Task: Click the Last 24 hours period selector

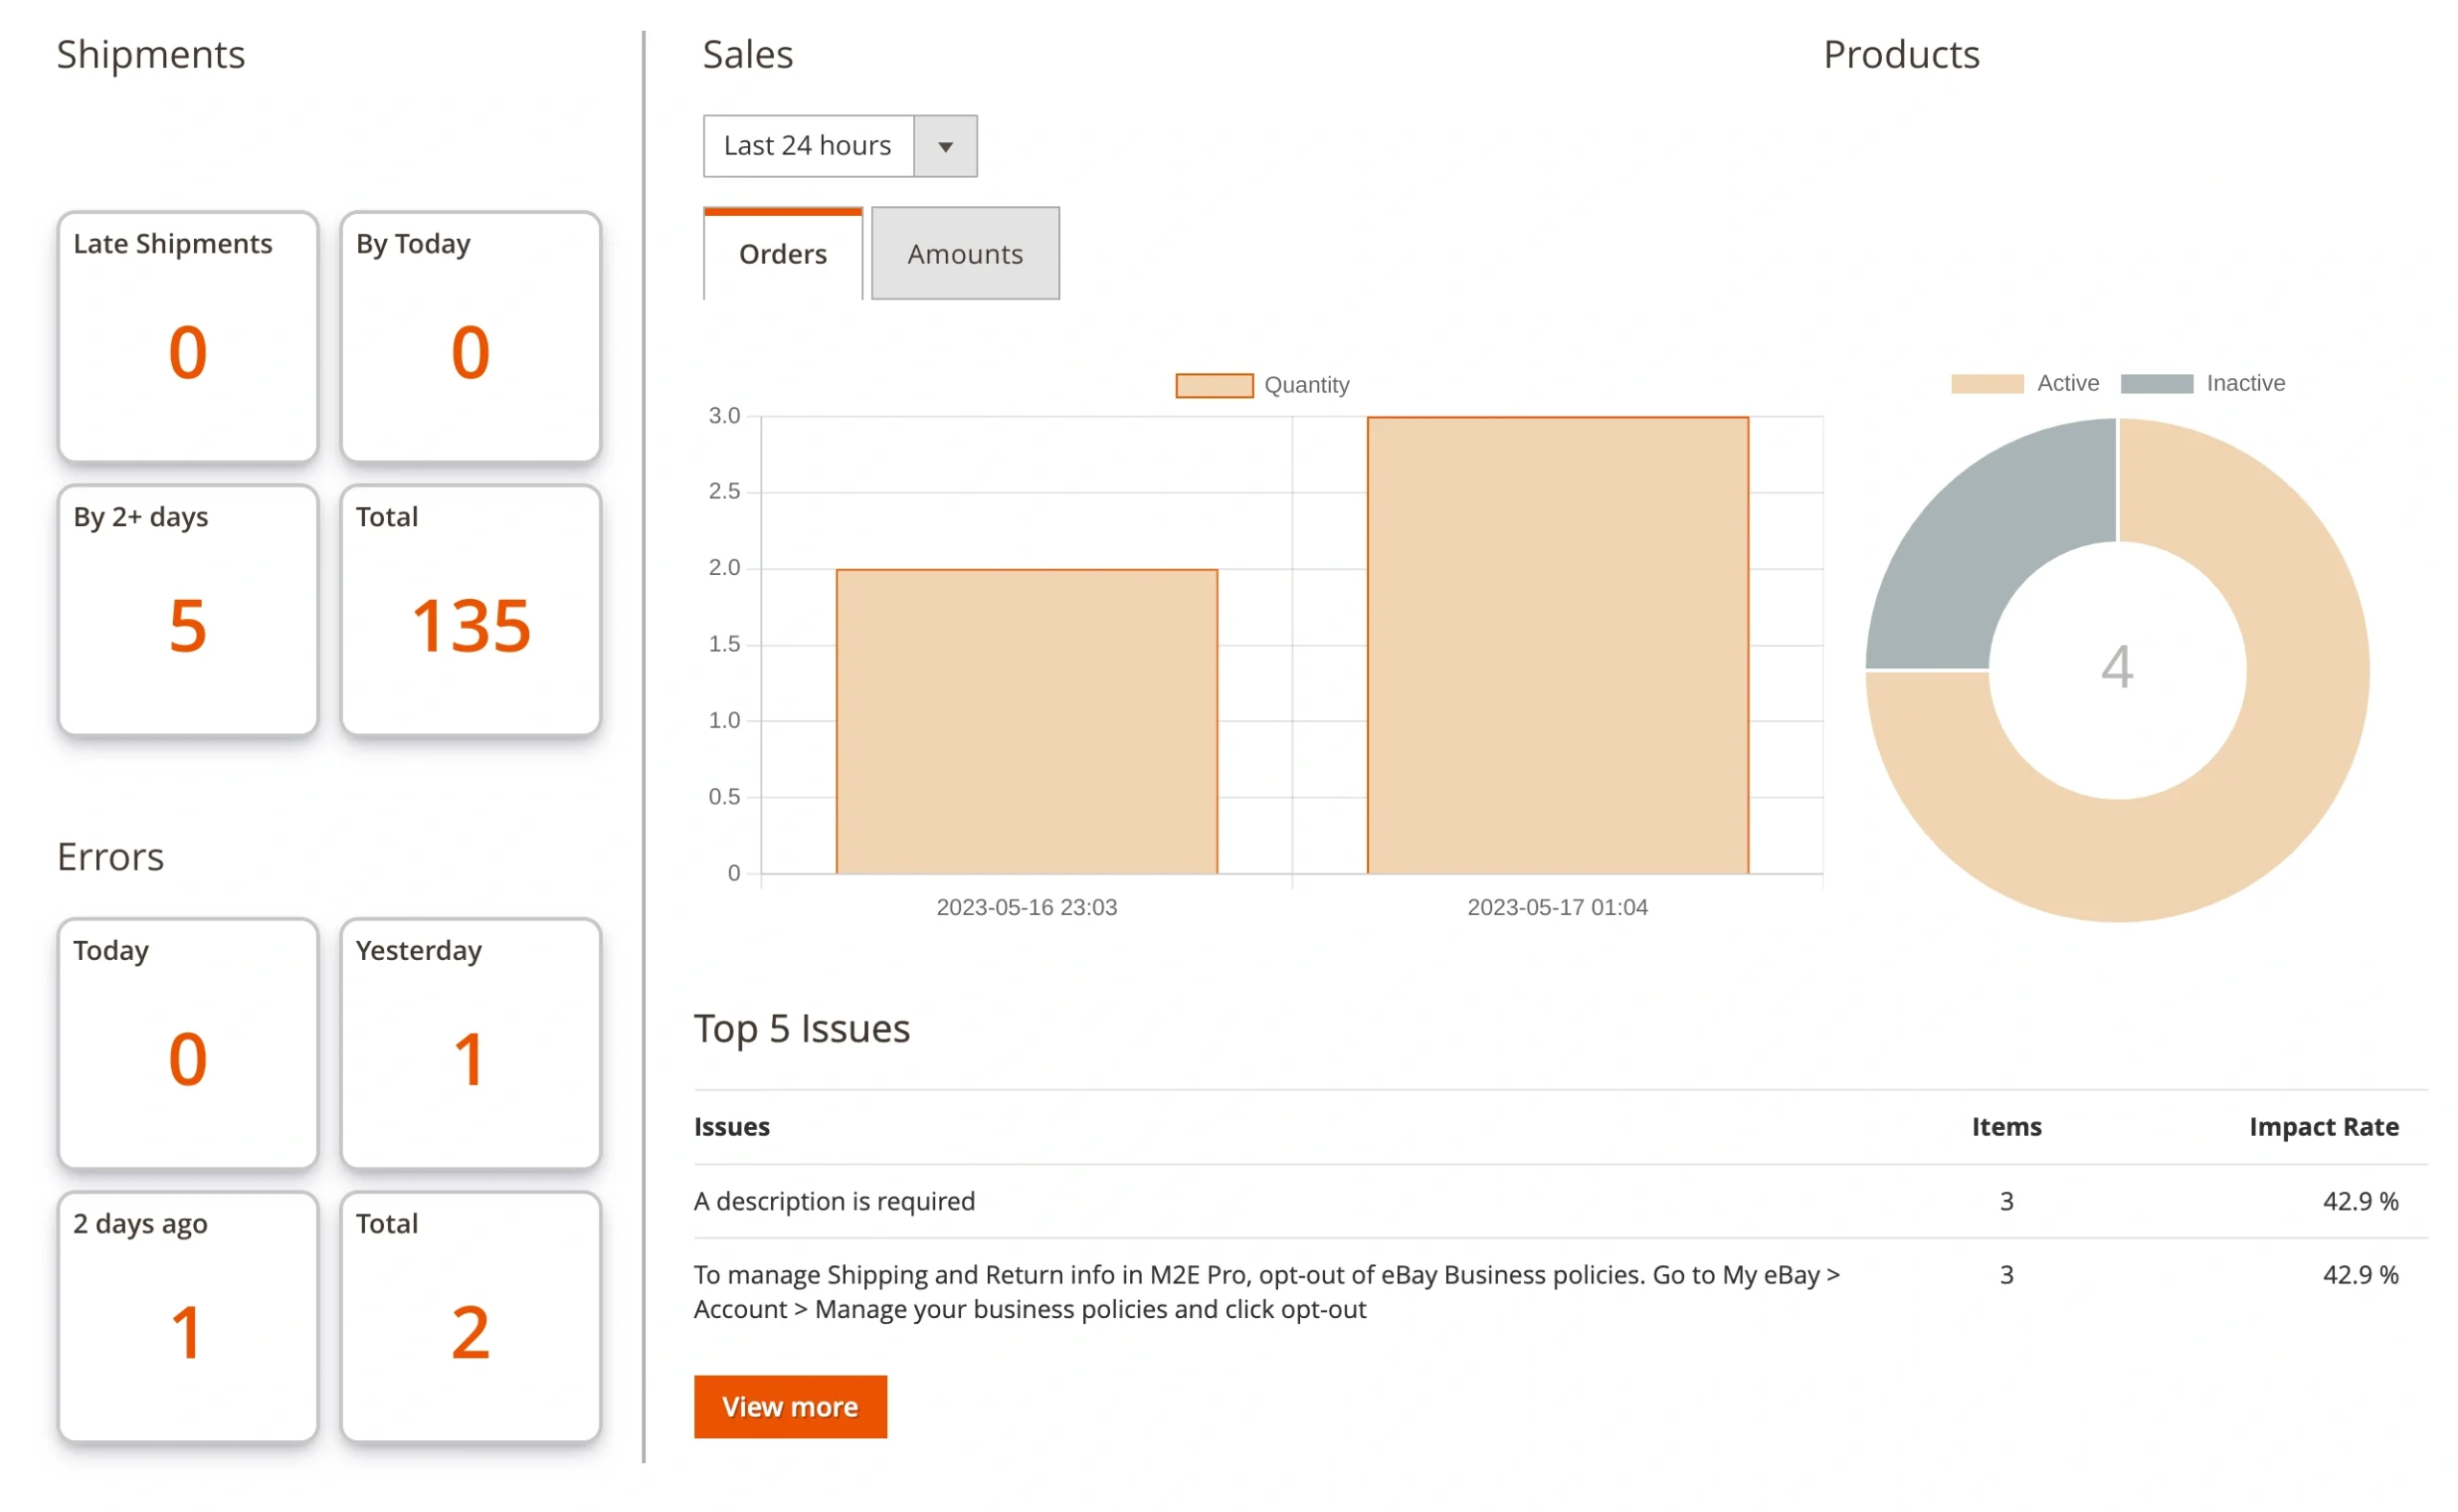Action: tap(808, 146)
